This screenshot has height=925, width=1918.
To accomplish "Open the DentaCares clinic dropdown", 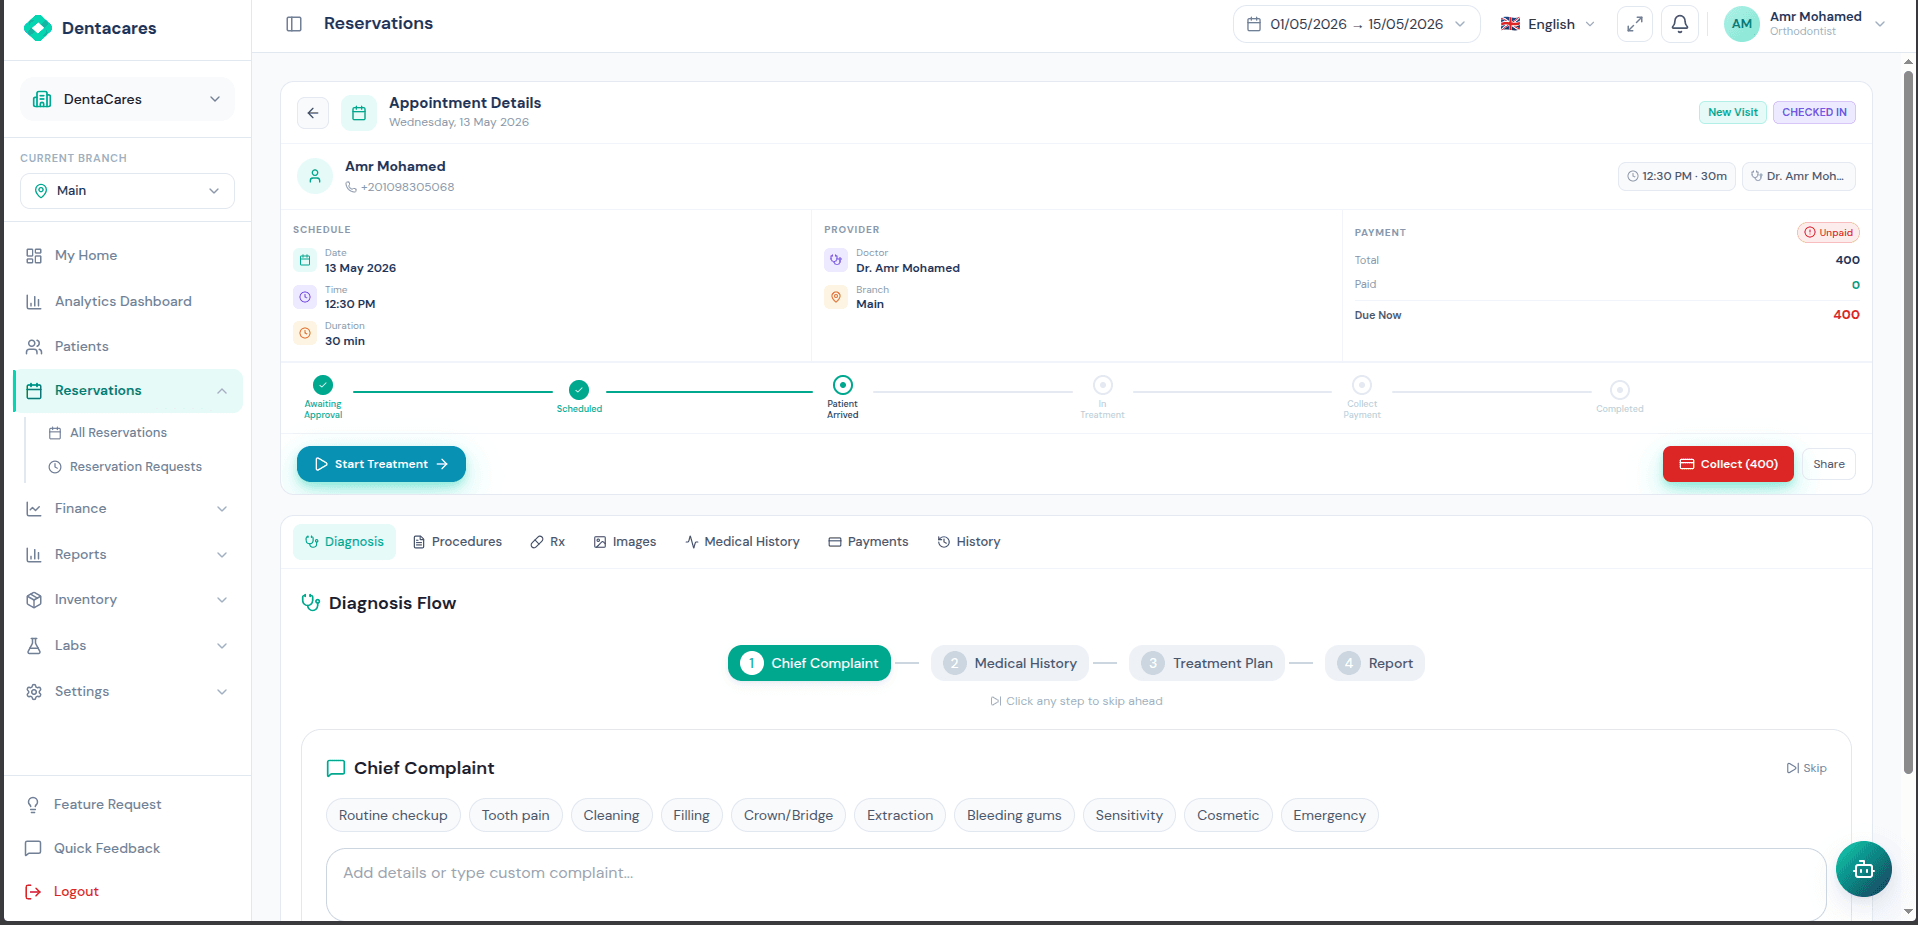I will pyautogui.click(x=127, y=99).
